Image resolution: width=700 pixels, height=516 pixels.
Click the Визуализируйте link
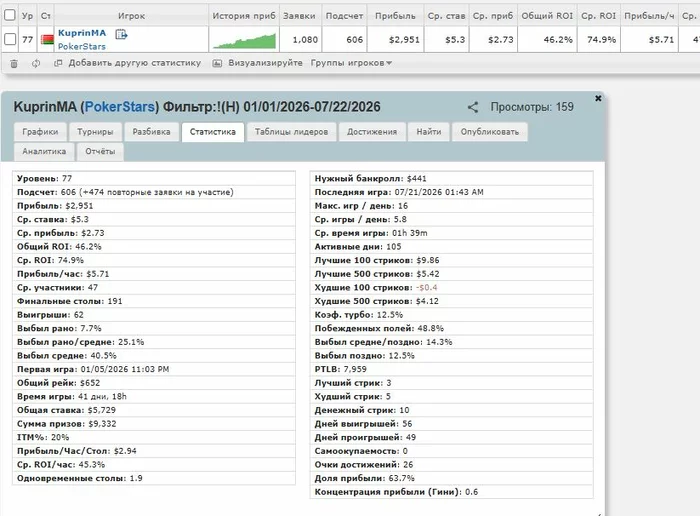[265, 63]
